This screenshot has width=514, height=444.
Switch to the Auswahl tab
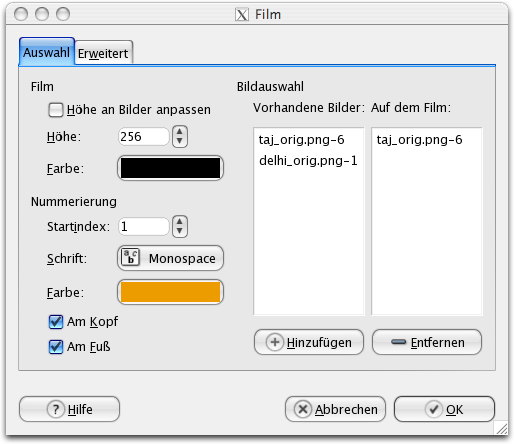(47, 52)
